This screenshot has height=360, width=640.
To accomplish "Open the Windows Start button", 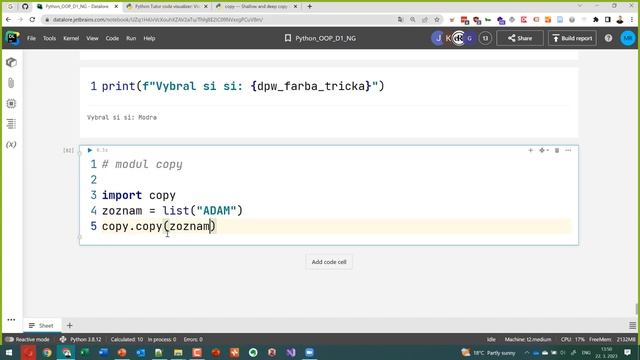I will pyautogui.click(x=9, y=352).
